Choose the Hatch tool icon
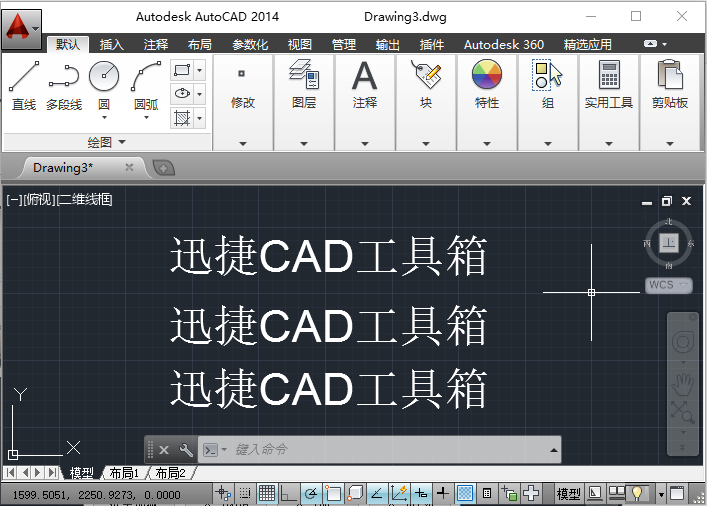 point(182,118)
